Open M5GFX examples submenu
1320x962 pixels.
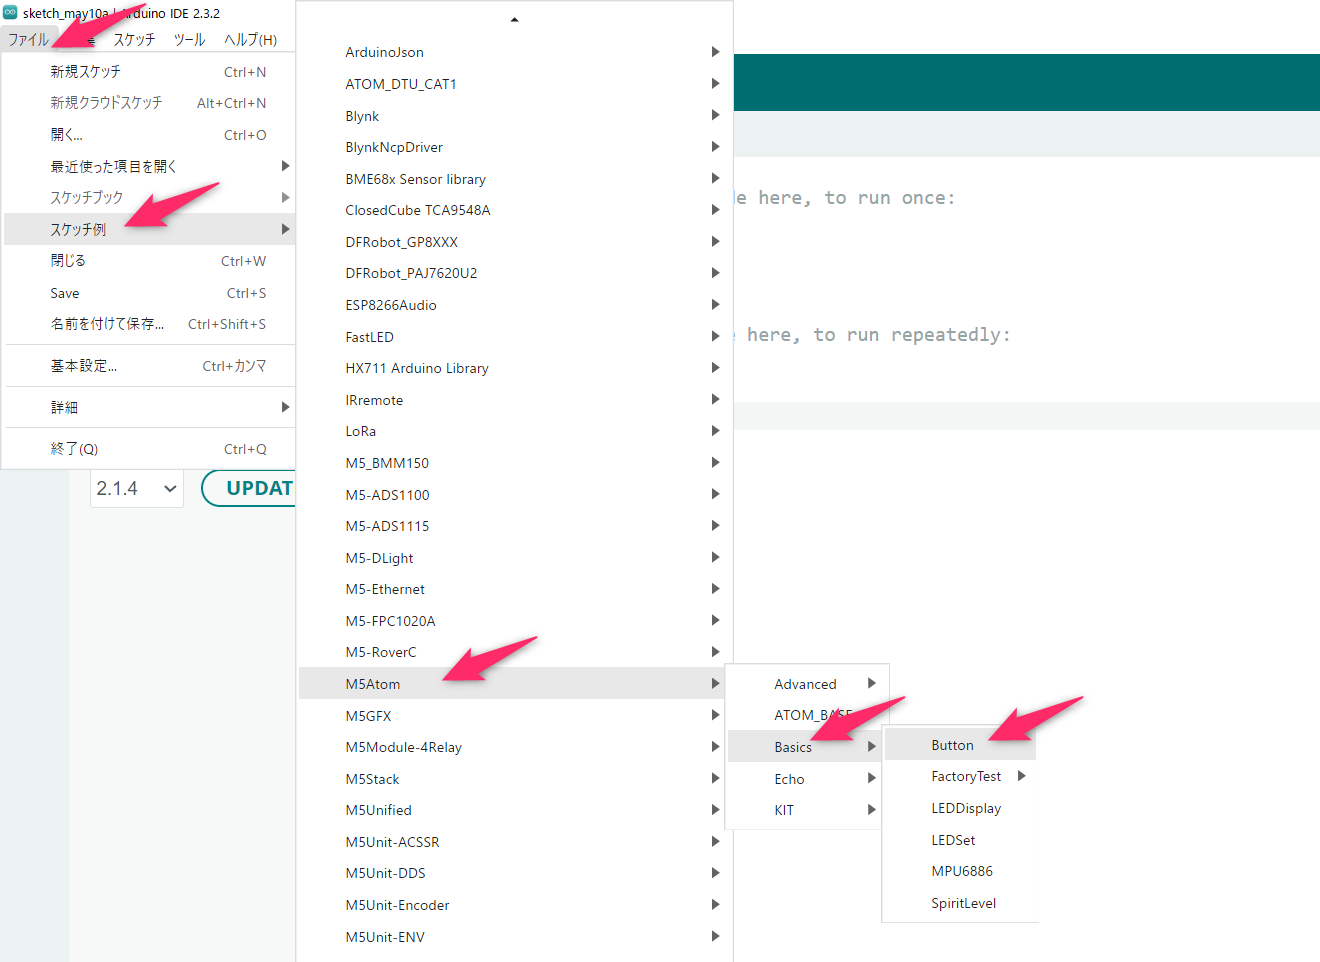514,716
